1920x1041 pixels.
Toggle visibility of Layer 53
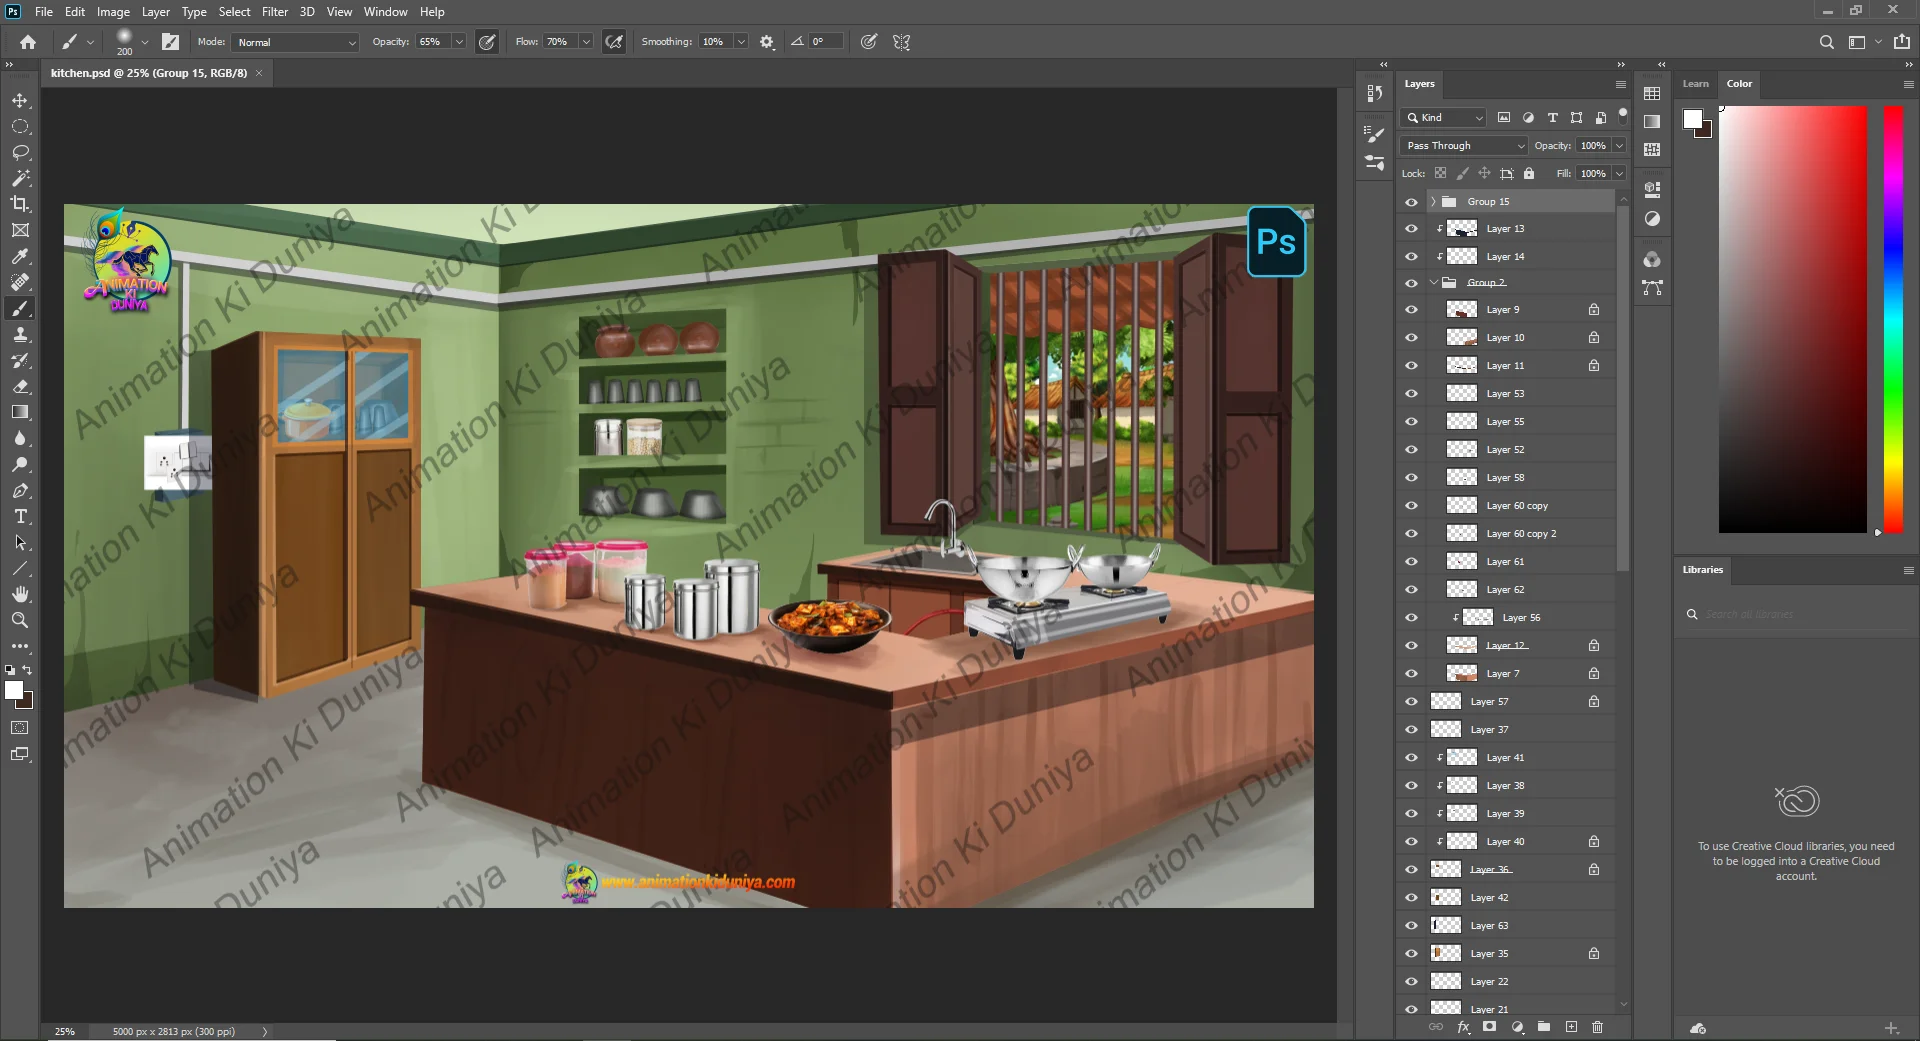(1411, 394)
